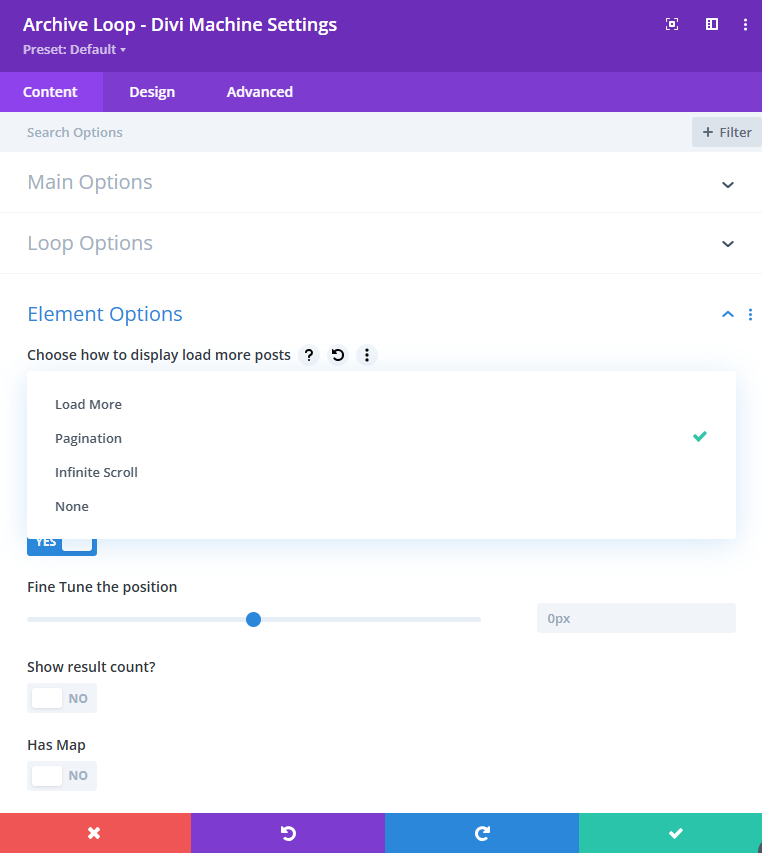Save changes with green checkmark button
This screenshot has width=762, height=853.
(675, 833)
